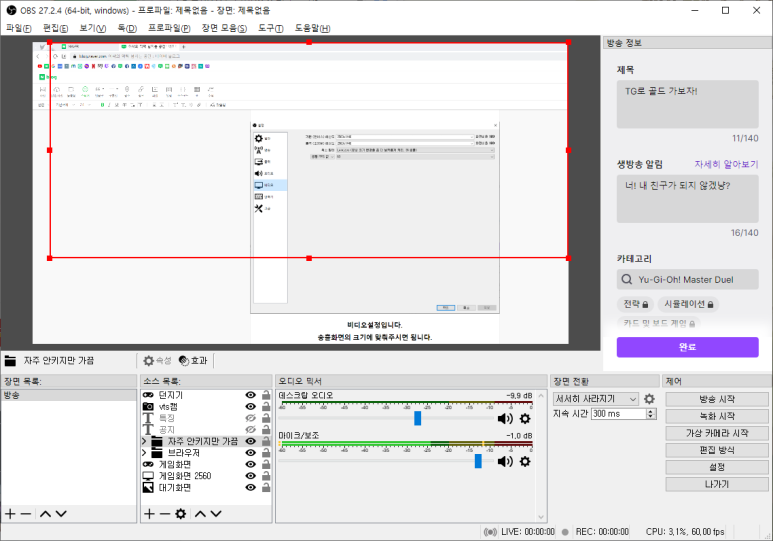773x541 pixels.
Task: Click the 카테고리 search field
Action: (687, 279)
